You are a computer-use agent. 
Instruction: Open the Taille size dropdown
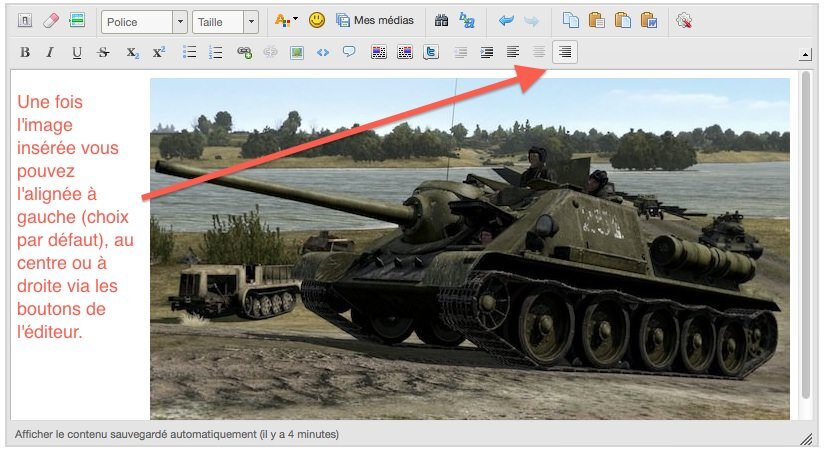click(225, 22)
